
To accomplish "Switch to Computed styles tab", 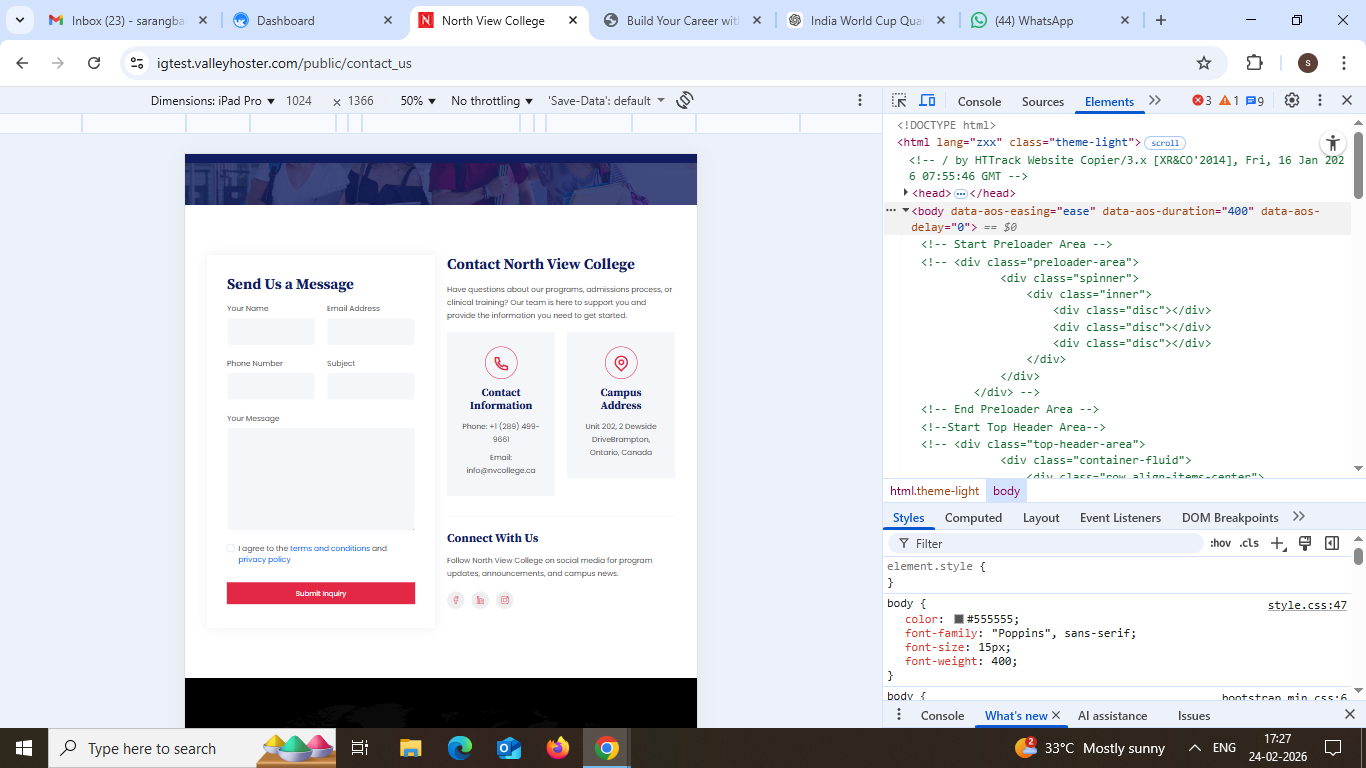I will (973, 517).
